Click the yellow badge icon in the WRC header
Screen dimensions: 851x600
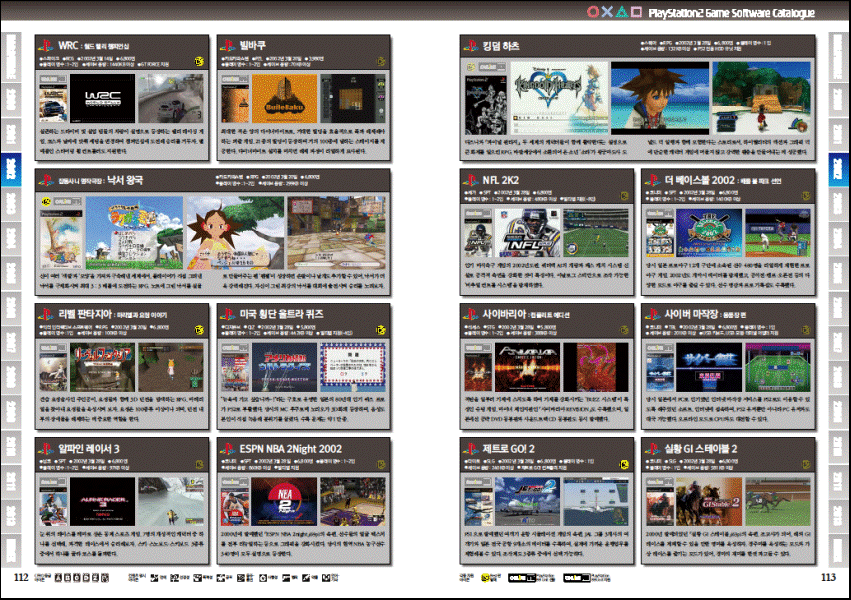(199, 61)
